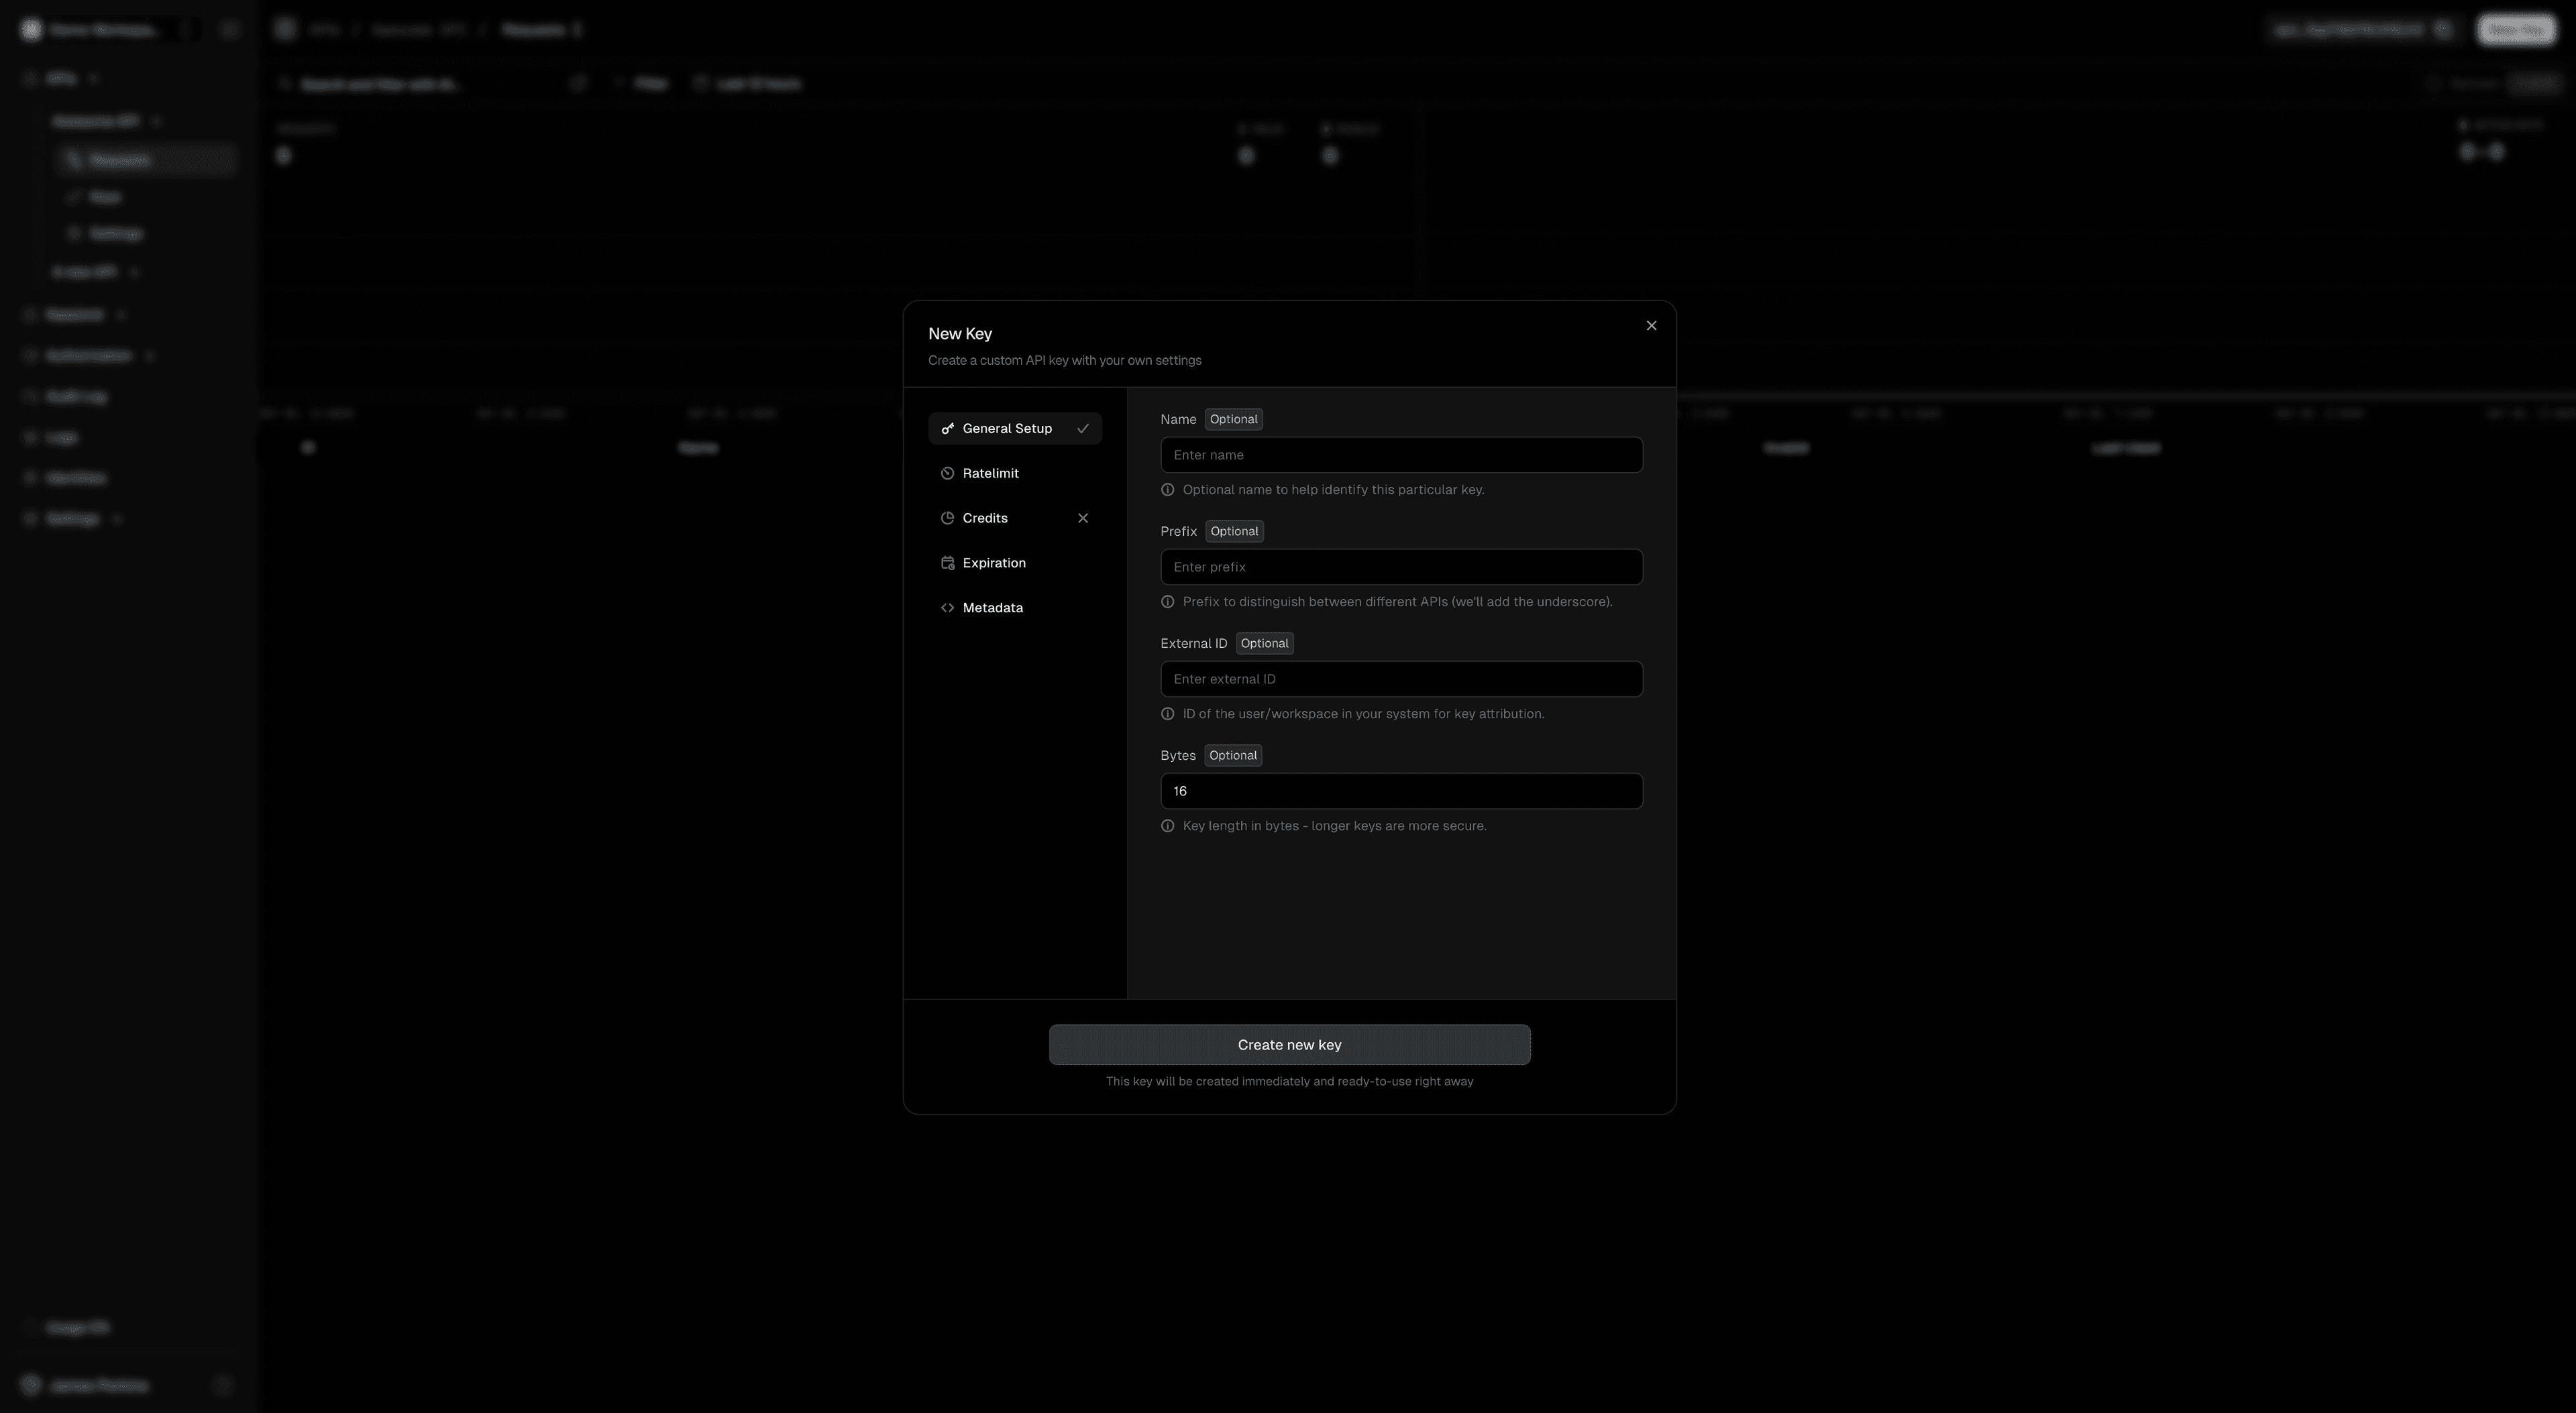Select the Metadata section
Image resolution: width=2576 pixels, height=1413 pixels.
pyautogui.click(x=992, y=607)
